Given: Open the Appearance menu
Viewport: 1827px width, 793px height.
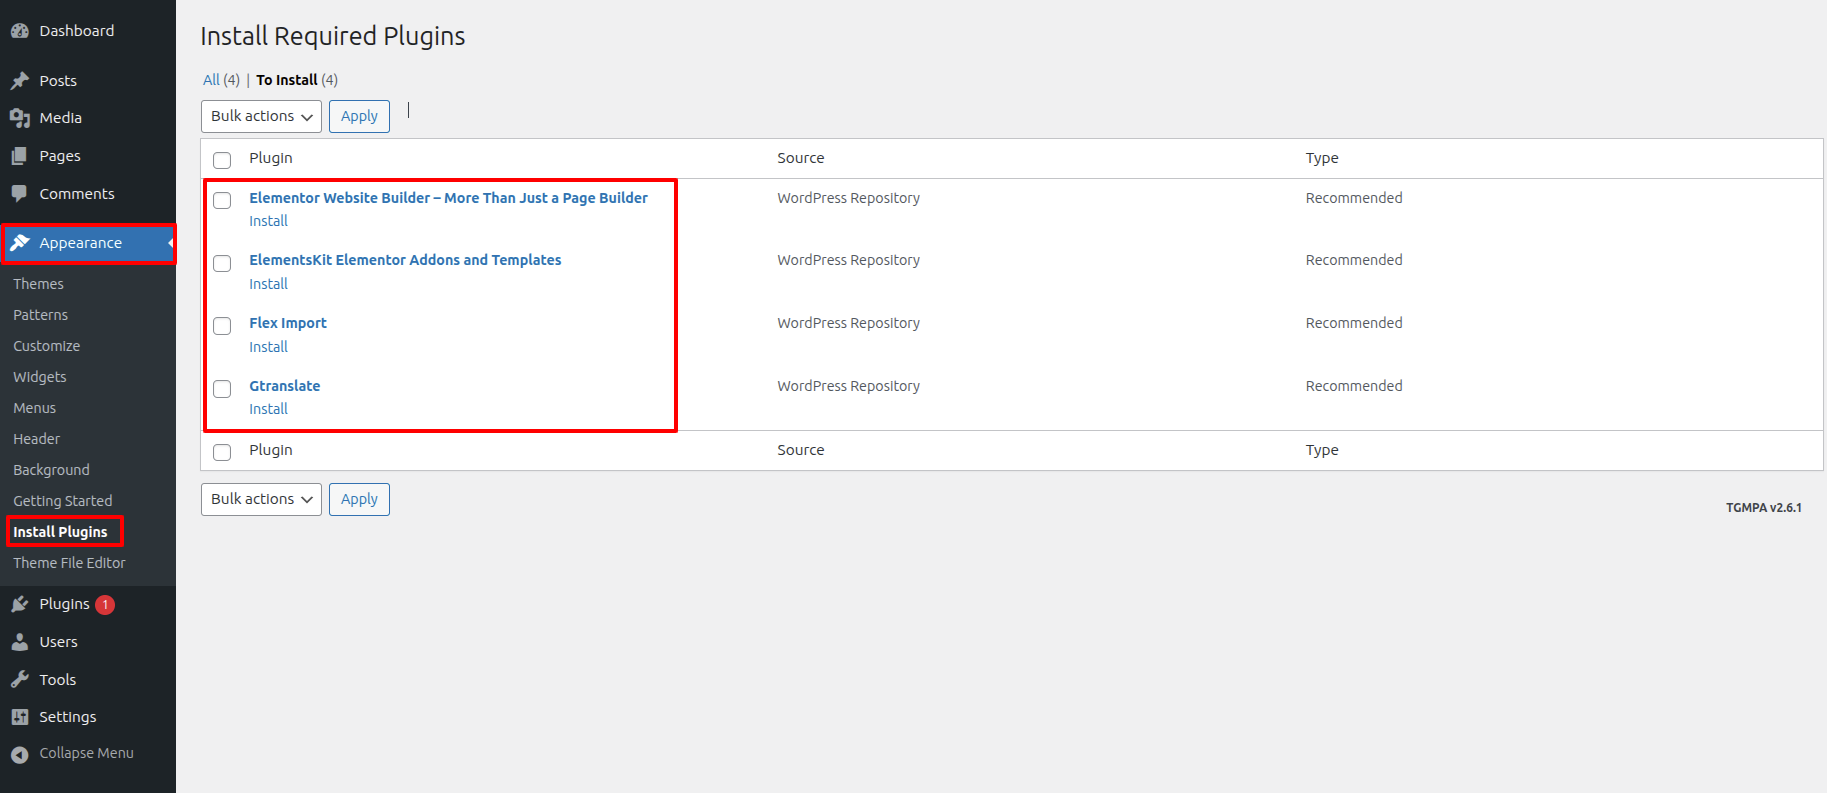Looking at the screenshot, I should tap(81, 243).
